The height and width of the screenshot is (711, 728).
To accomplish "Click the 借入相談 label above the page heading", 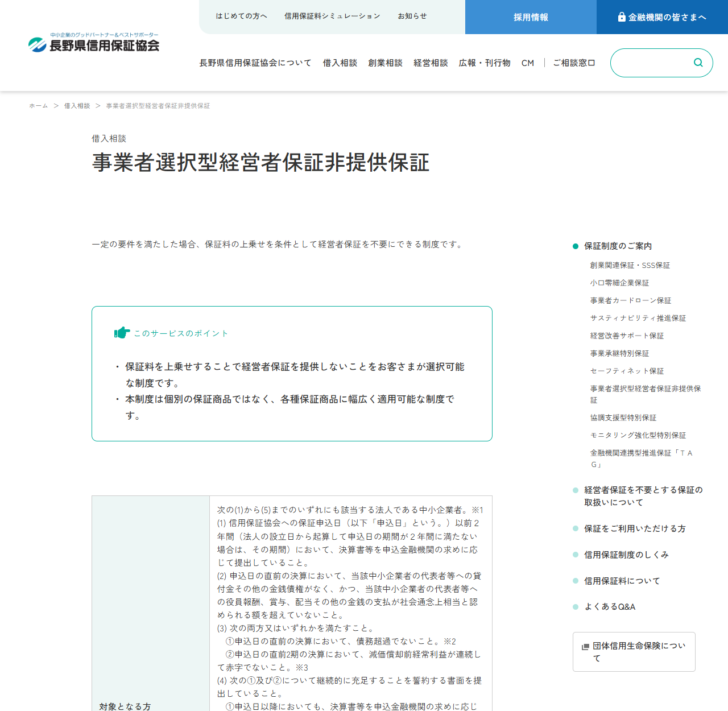I will 109,138.
